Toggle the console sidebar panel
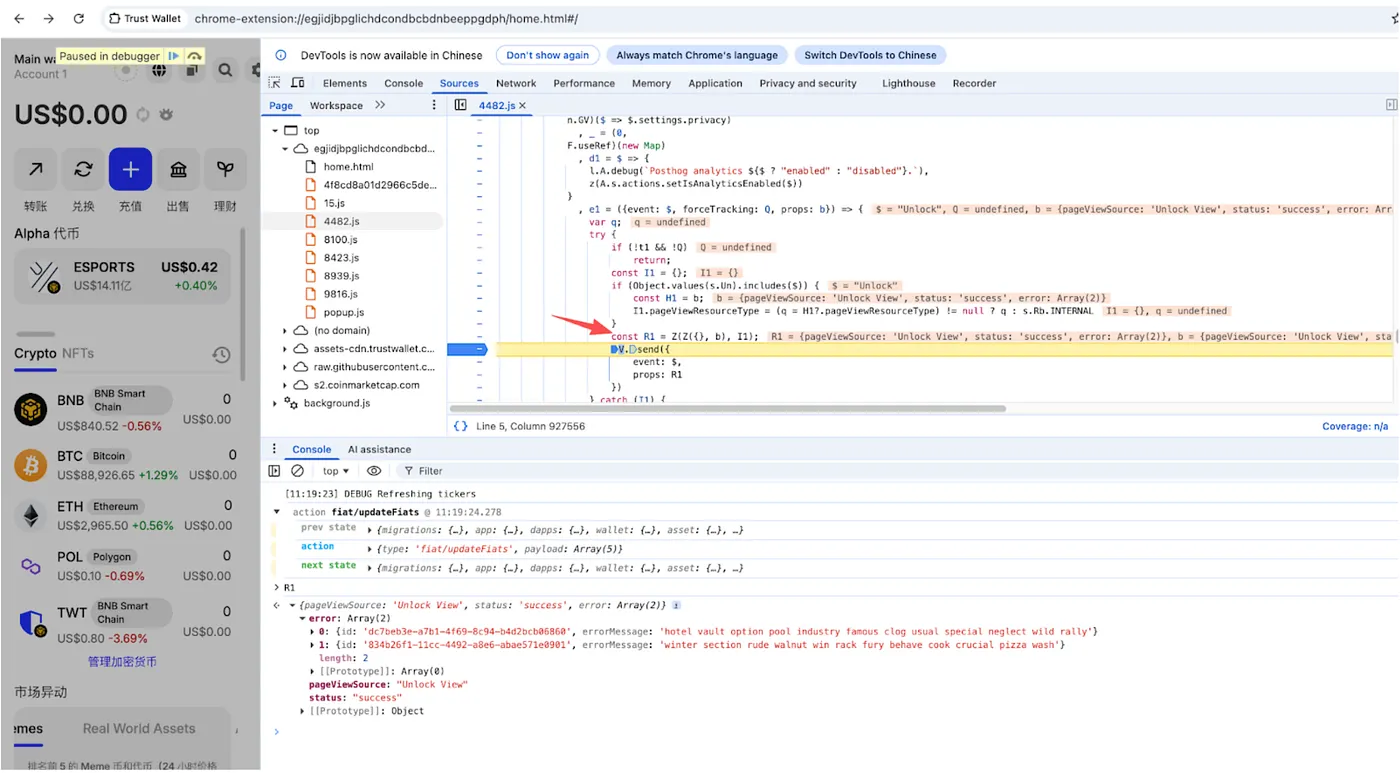 point(274,470)
